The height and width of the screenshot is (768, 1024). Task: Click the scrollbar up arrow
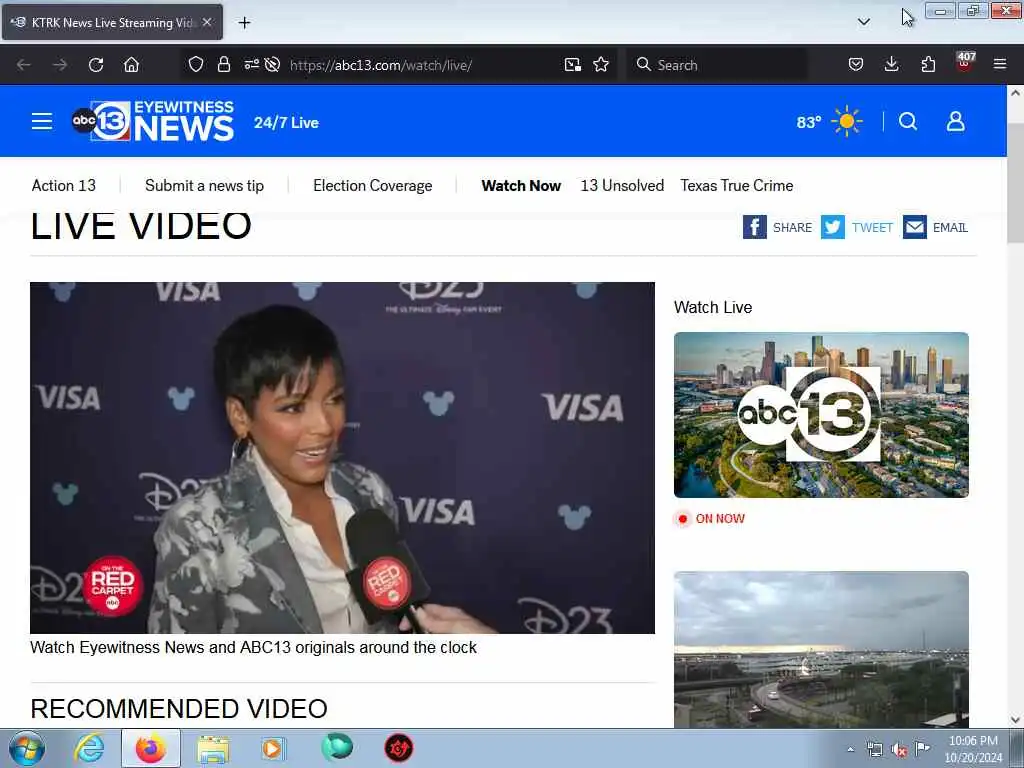coord(1015,93)
